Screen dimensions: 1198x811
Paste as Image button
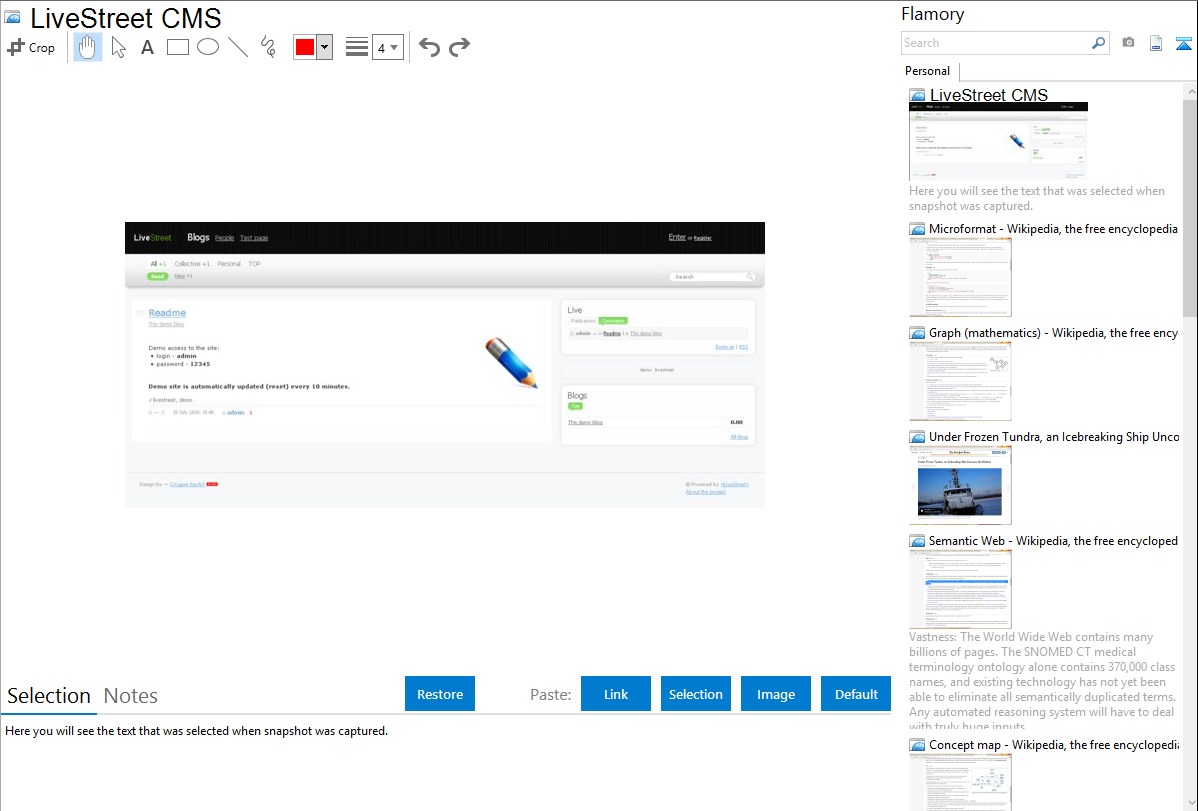[775, 694]
